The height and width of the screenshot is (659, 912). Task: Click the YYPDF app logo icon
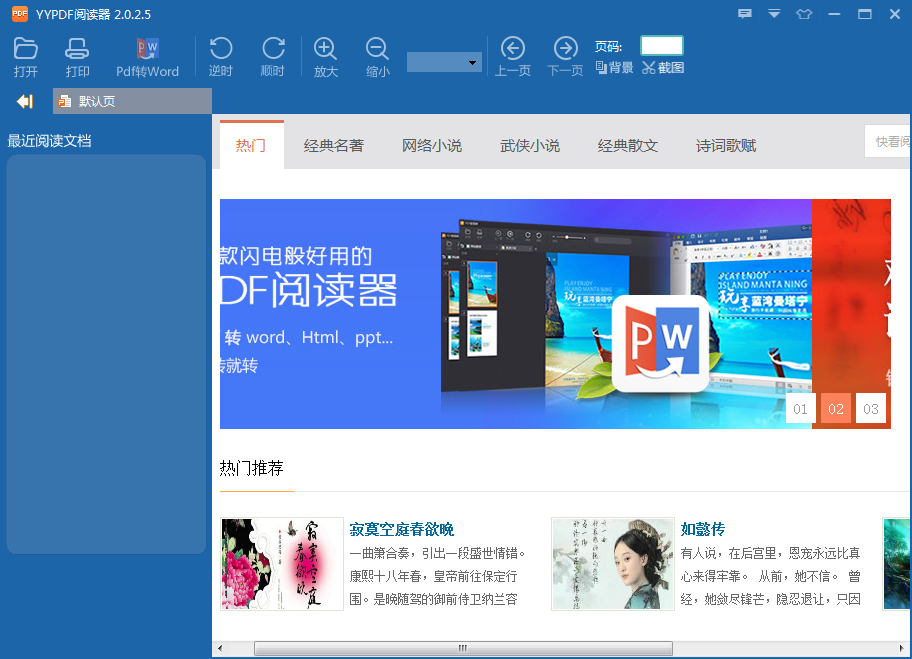click(x=20, y=14)
